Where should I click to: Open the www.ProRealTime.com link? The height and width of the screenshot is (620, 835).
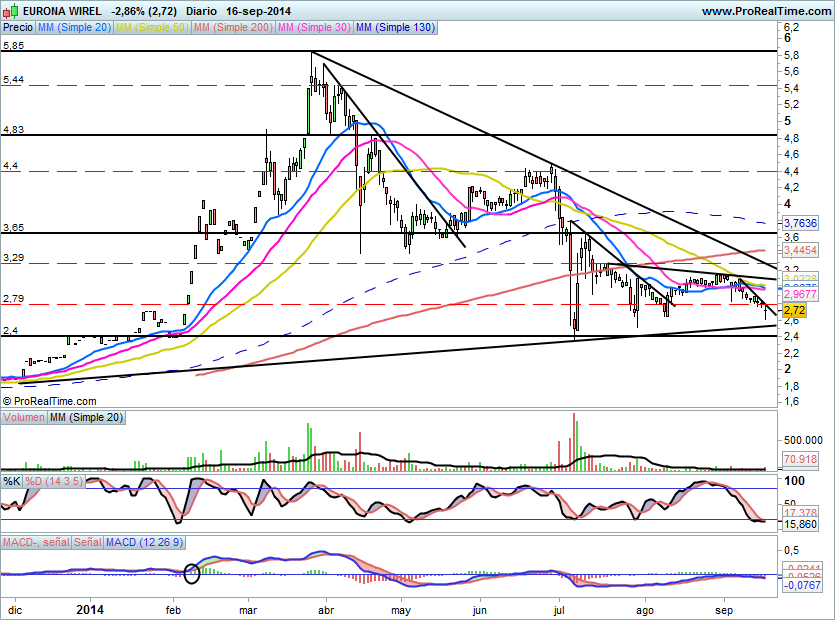[x=766, y=11]
